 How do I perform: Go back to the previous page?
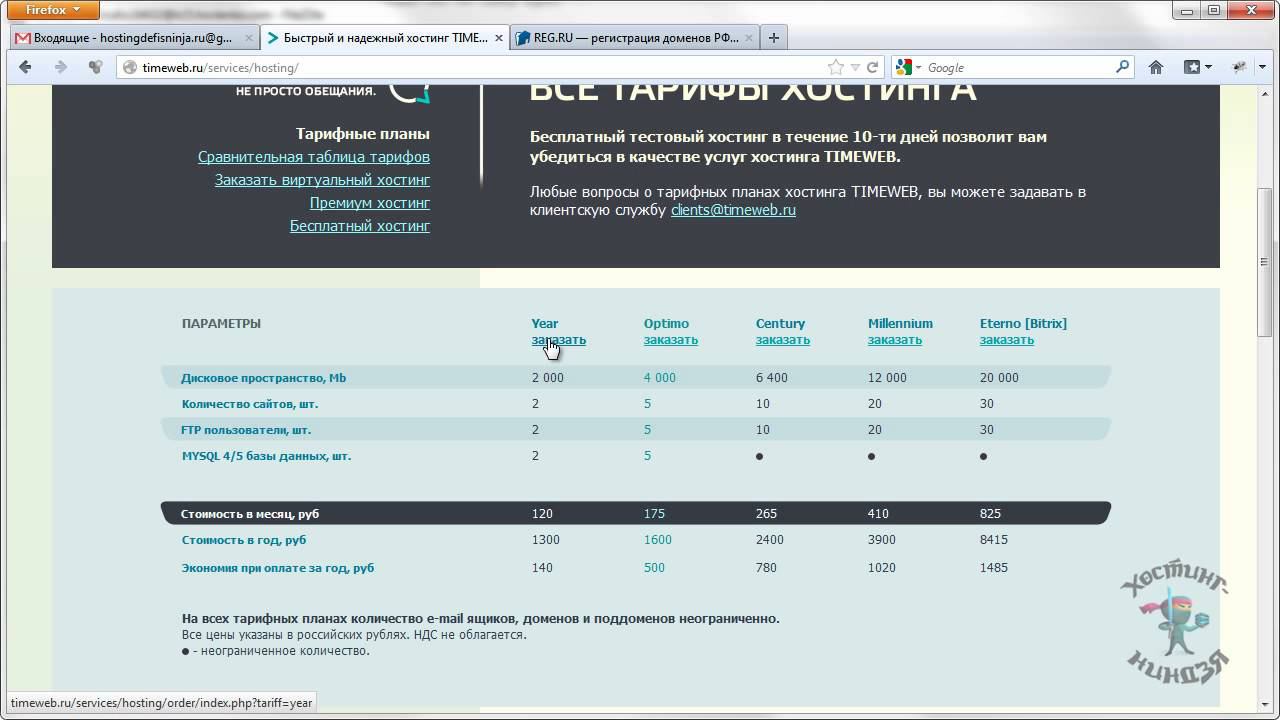pyautogui.click(x=26, y=67)
